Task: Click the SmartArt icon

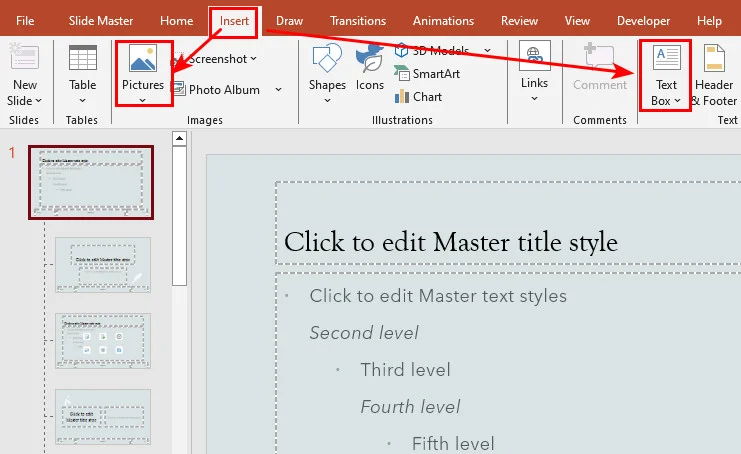Action: click(x=402, y=73)
